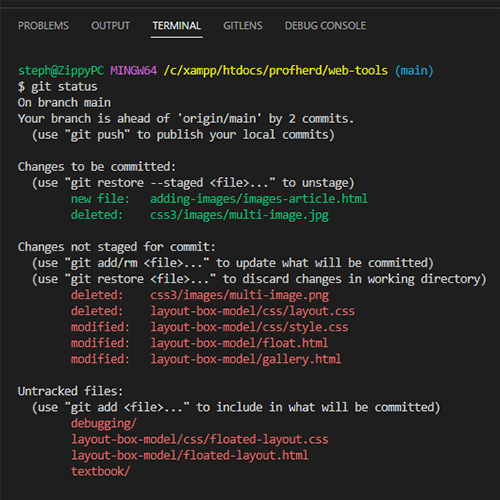Click the untracked textbook/ folder entry
This screenshot has height=500, width=500.
click(x=100, y=471)
